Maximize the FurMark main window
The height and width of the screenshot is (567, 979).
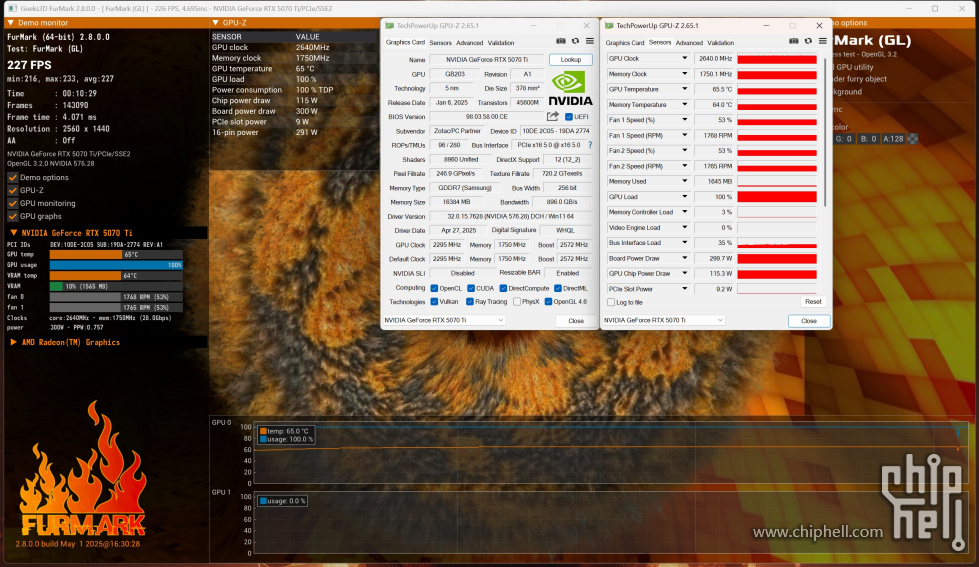coord(935,8)
